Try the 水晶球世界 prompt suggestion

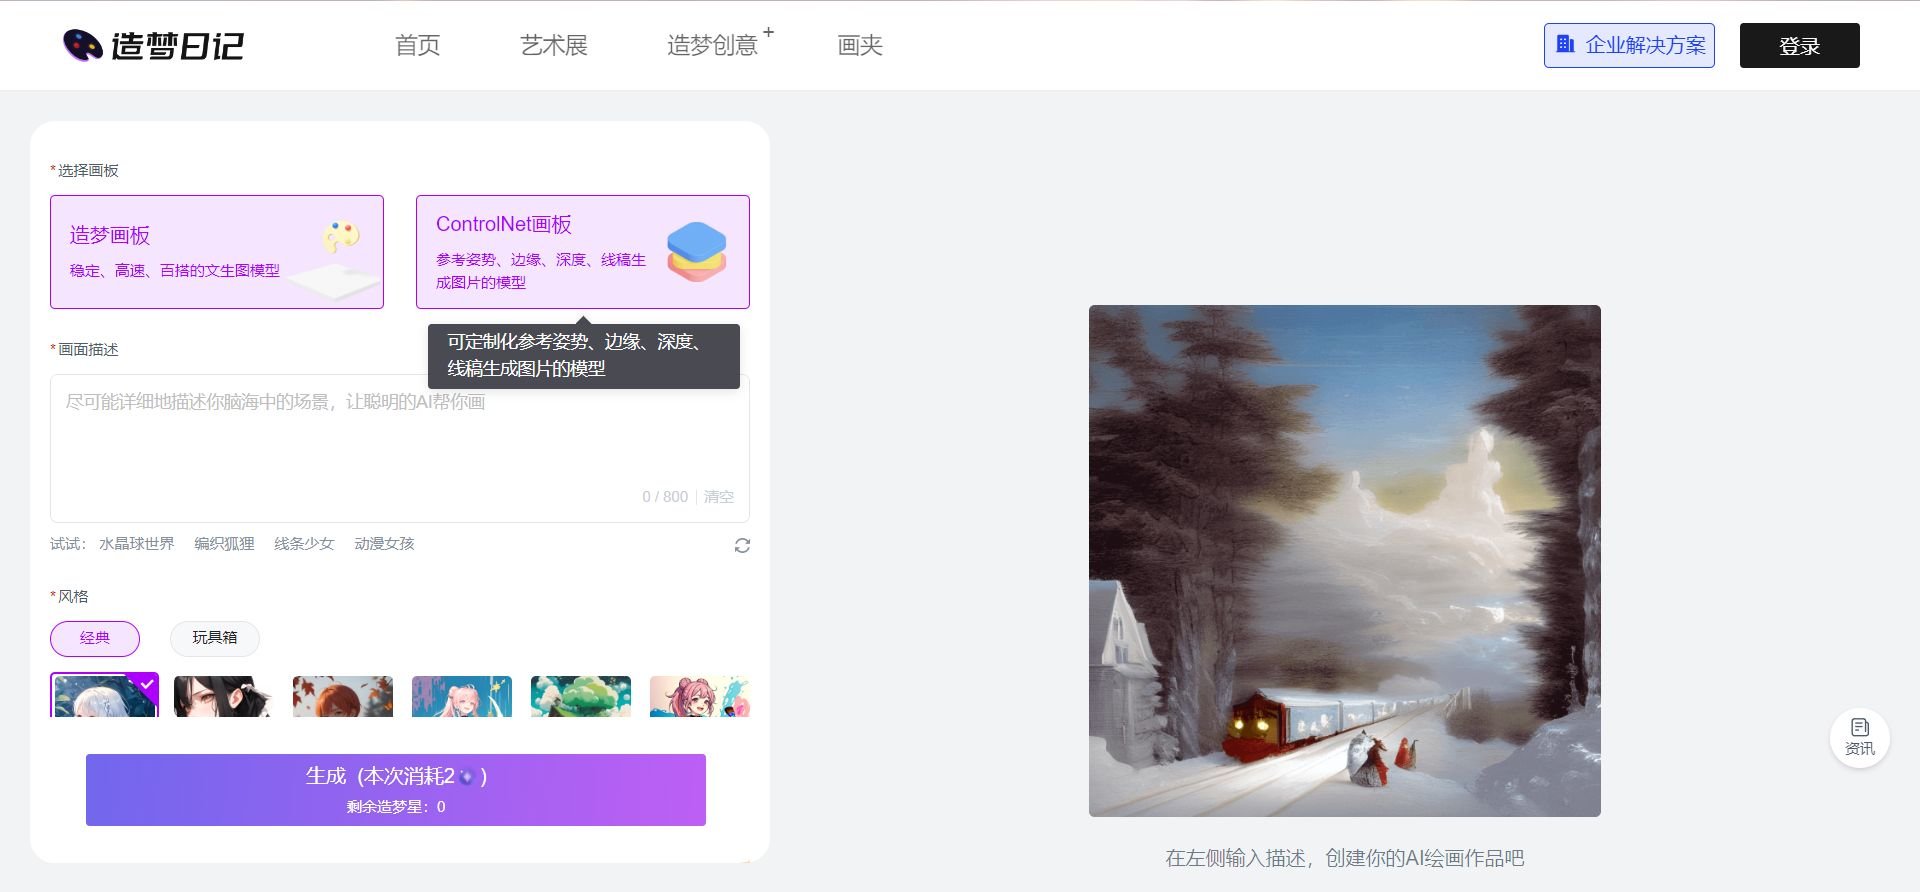pos(136,544)
